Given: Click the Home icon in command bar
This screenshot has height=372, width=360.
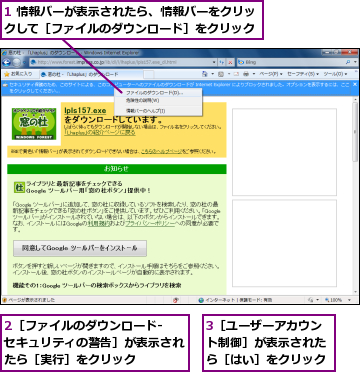Looking at the screenshot, I should point(205,74).
